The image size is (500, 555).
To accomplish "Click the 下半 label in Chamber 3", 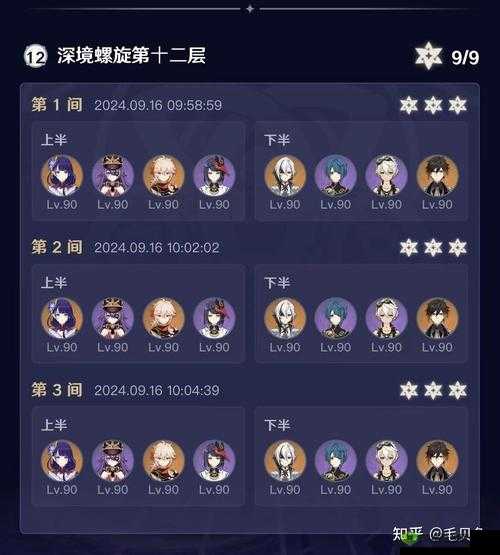I will tap(277, 425).
